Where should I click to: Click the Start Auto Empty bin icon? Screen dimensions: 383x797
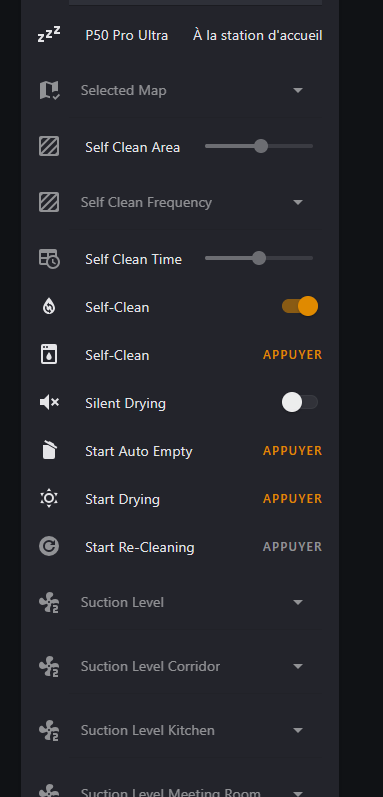(49, 451)
